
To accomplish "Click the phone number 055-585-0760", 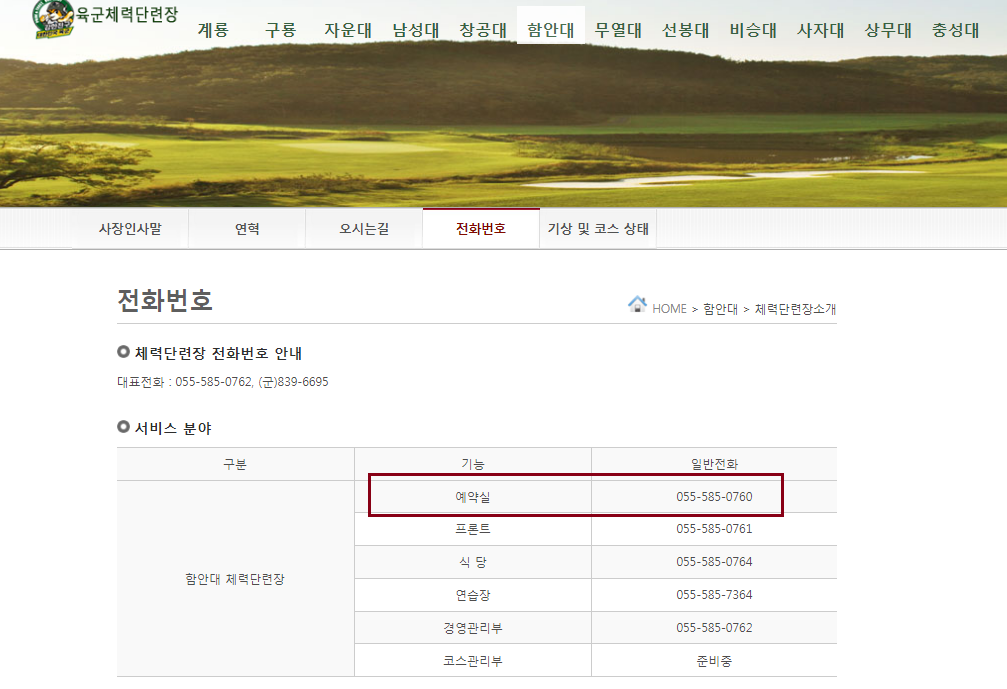I will 714,497.
